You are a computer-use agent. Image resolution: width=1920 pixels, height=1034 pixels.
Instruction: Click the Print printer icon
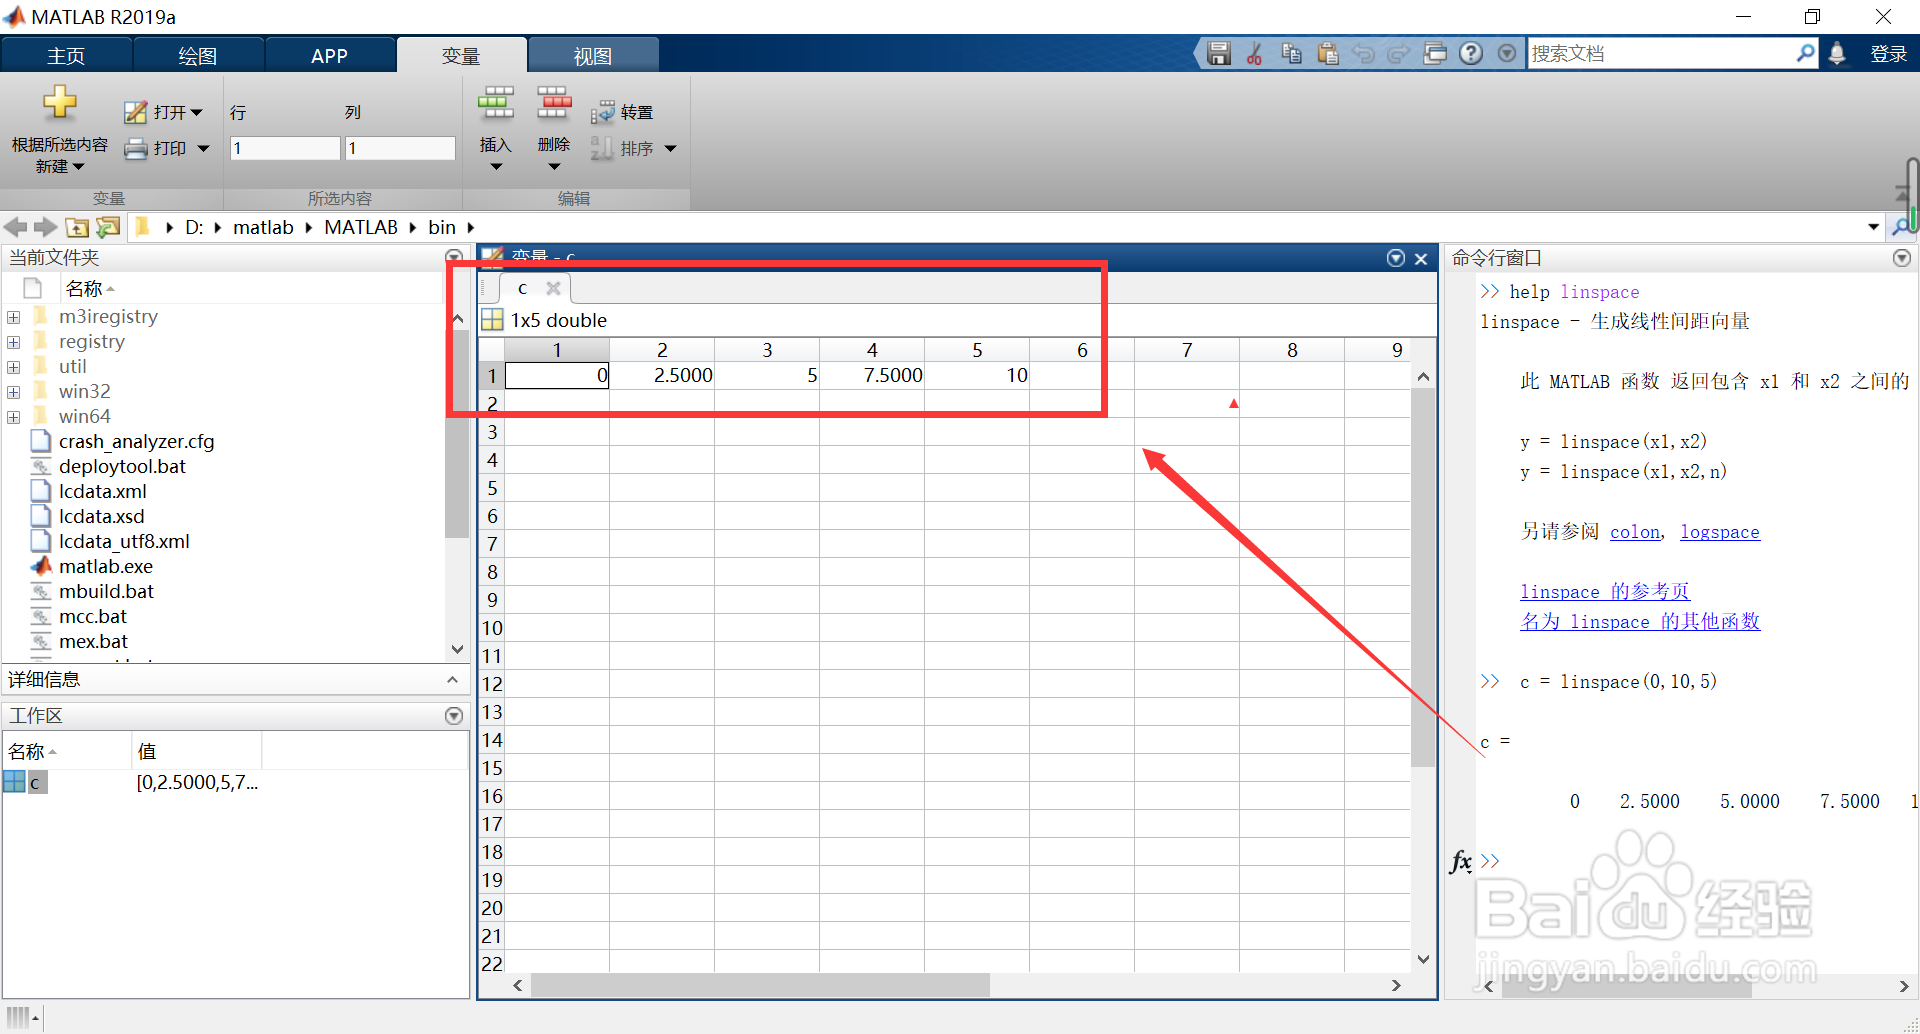(135, 148)
